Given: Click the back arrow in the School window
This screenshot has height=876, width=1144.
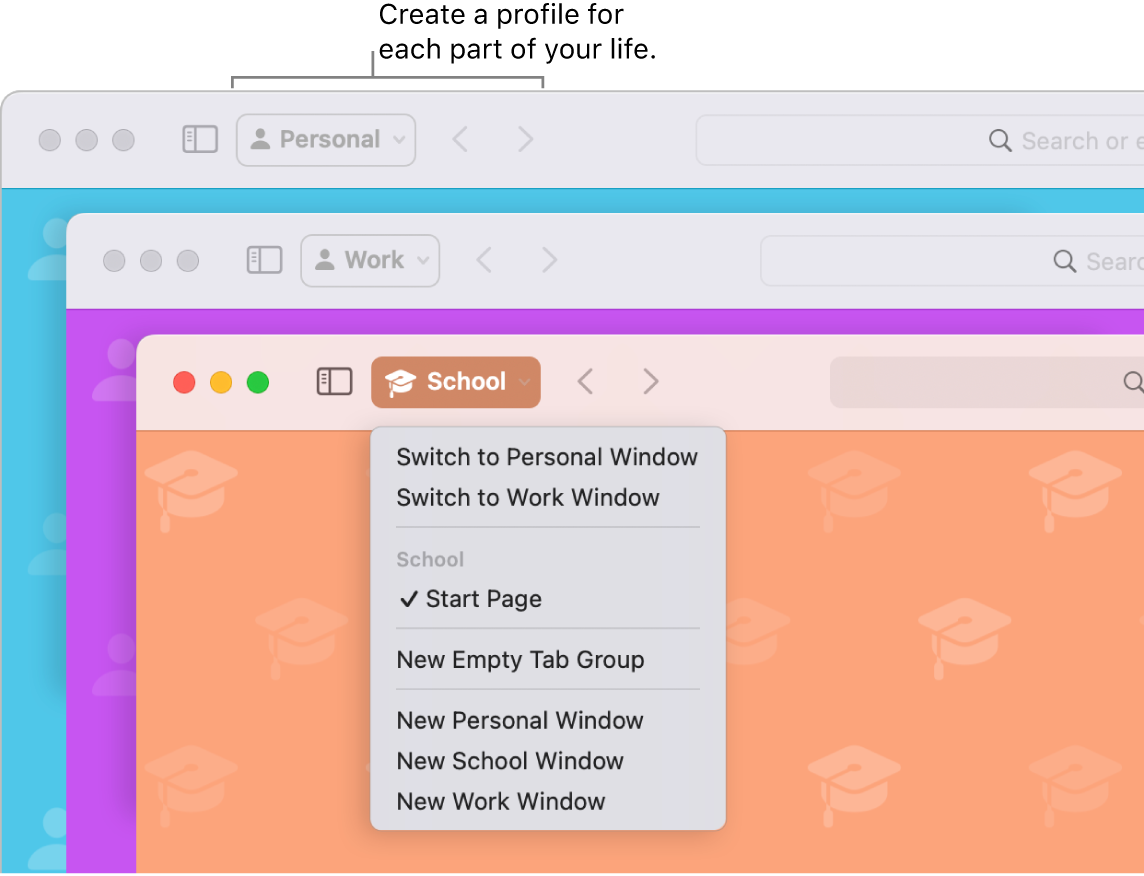Looking at the screenshot, I should click(x=586, y=381).
